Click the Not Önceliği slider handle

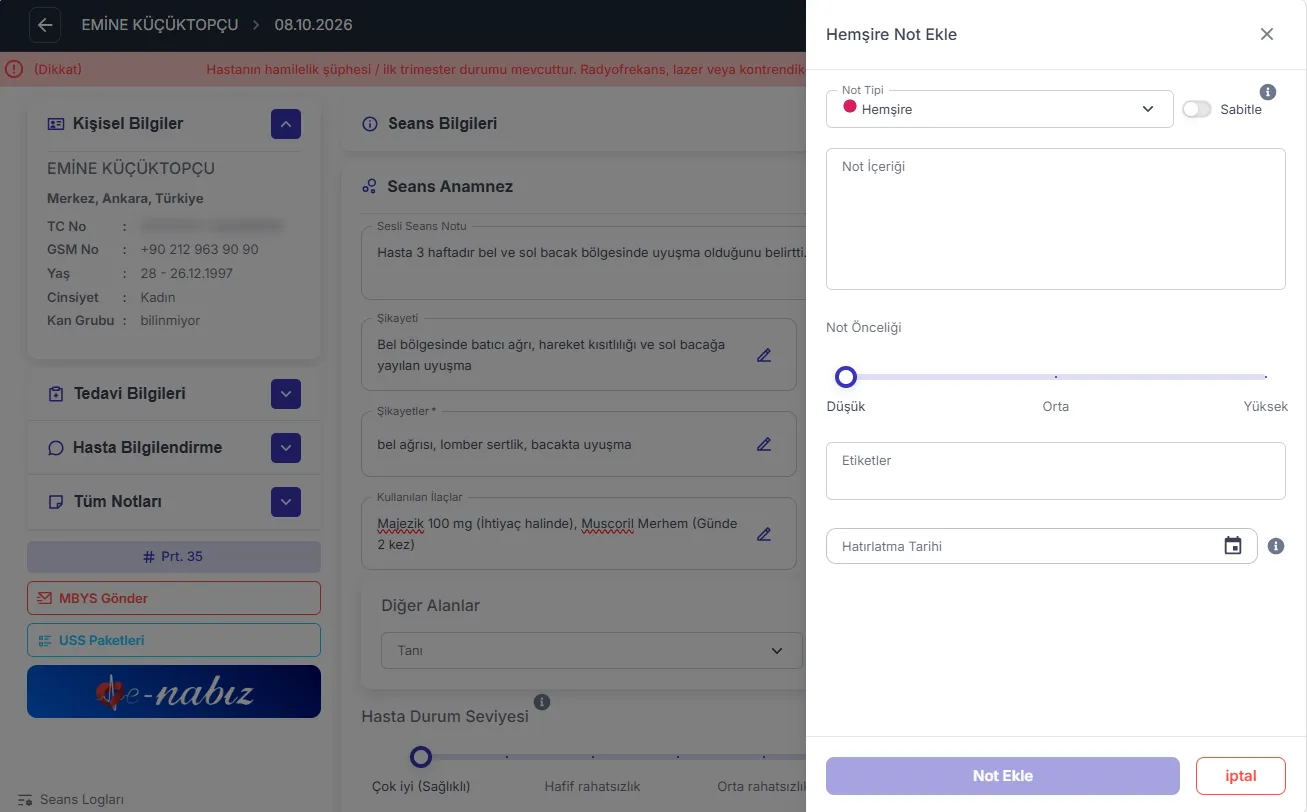tap(846, 377)
